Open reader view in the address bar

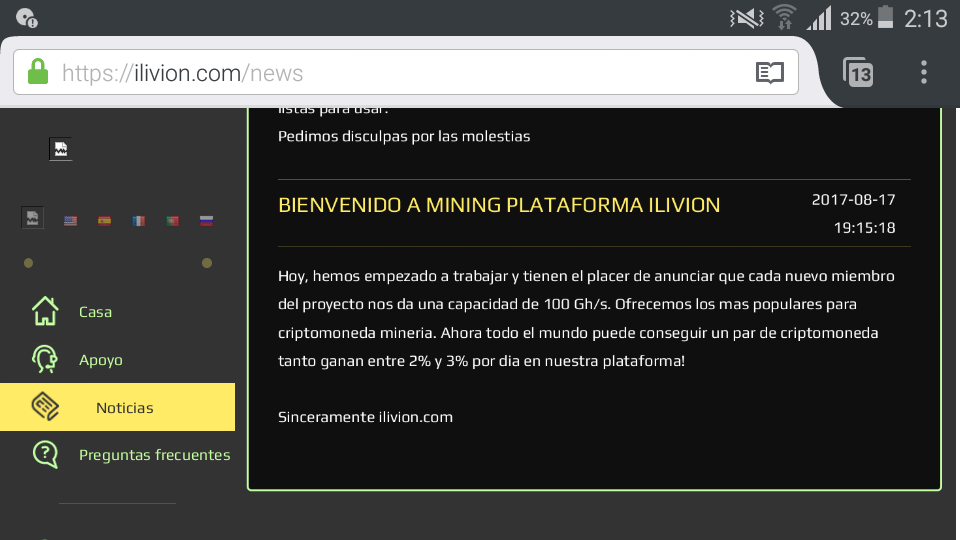tap(770, 73)
